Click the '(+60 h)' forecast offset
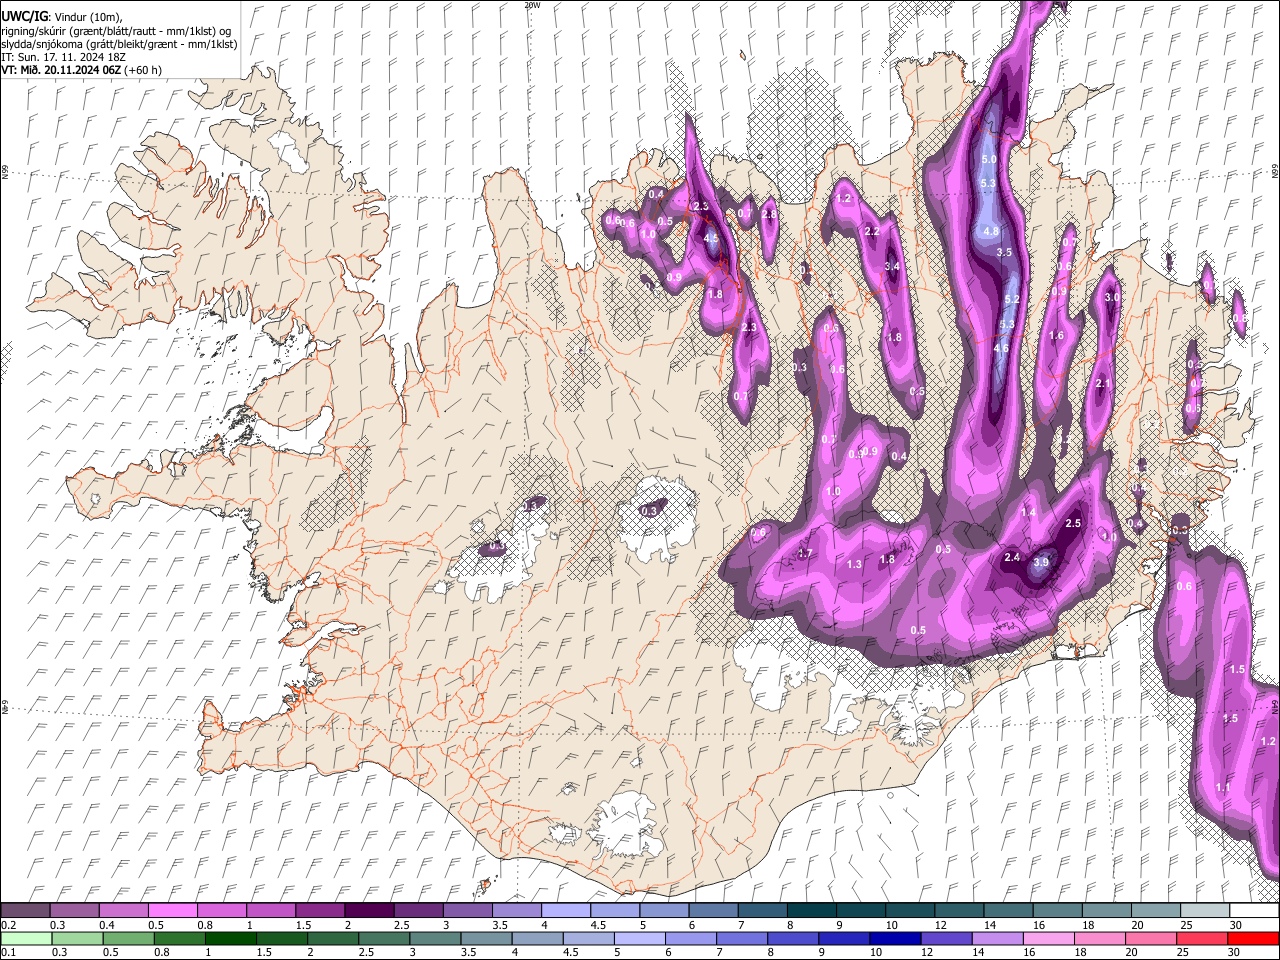Image resolution: width=1280 pixels, height=960 pixels. [x=142, y=70]
